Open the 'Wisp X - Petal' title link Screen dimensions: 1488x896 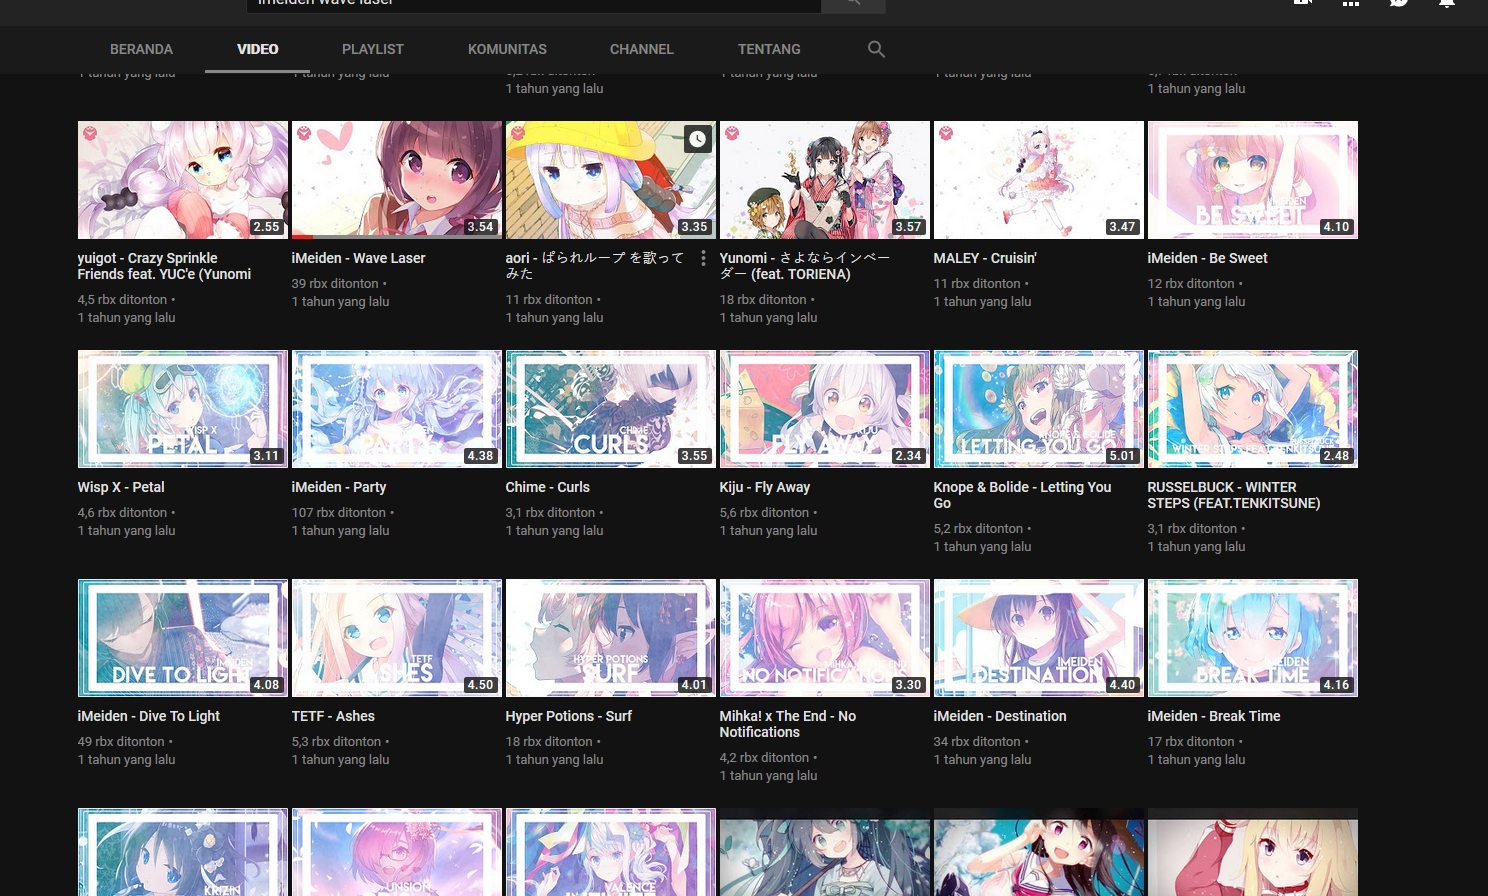pyautogui.click(x=121, y=487)
